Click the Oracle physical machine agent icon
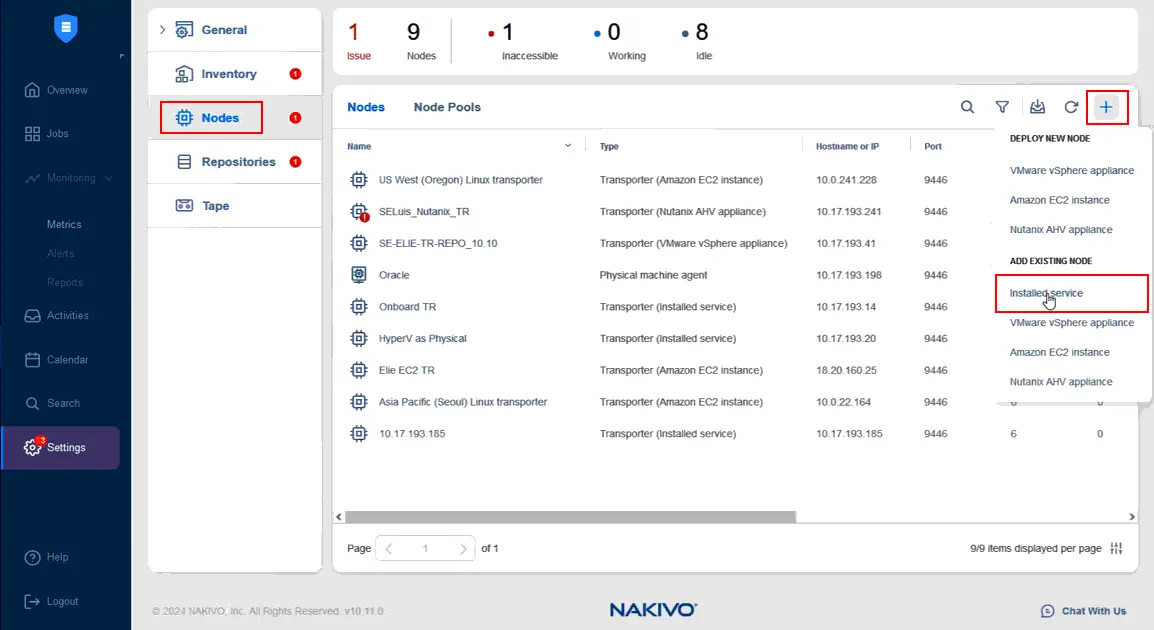 click(x=358, y=275)
